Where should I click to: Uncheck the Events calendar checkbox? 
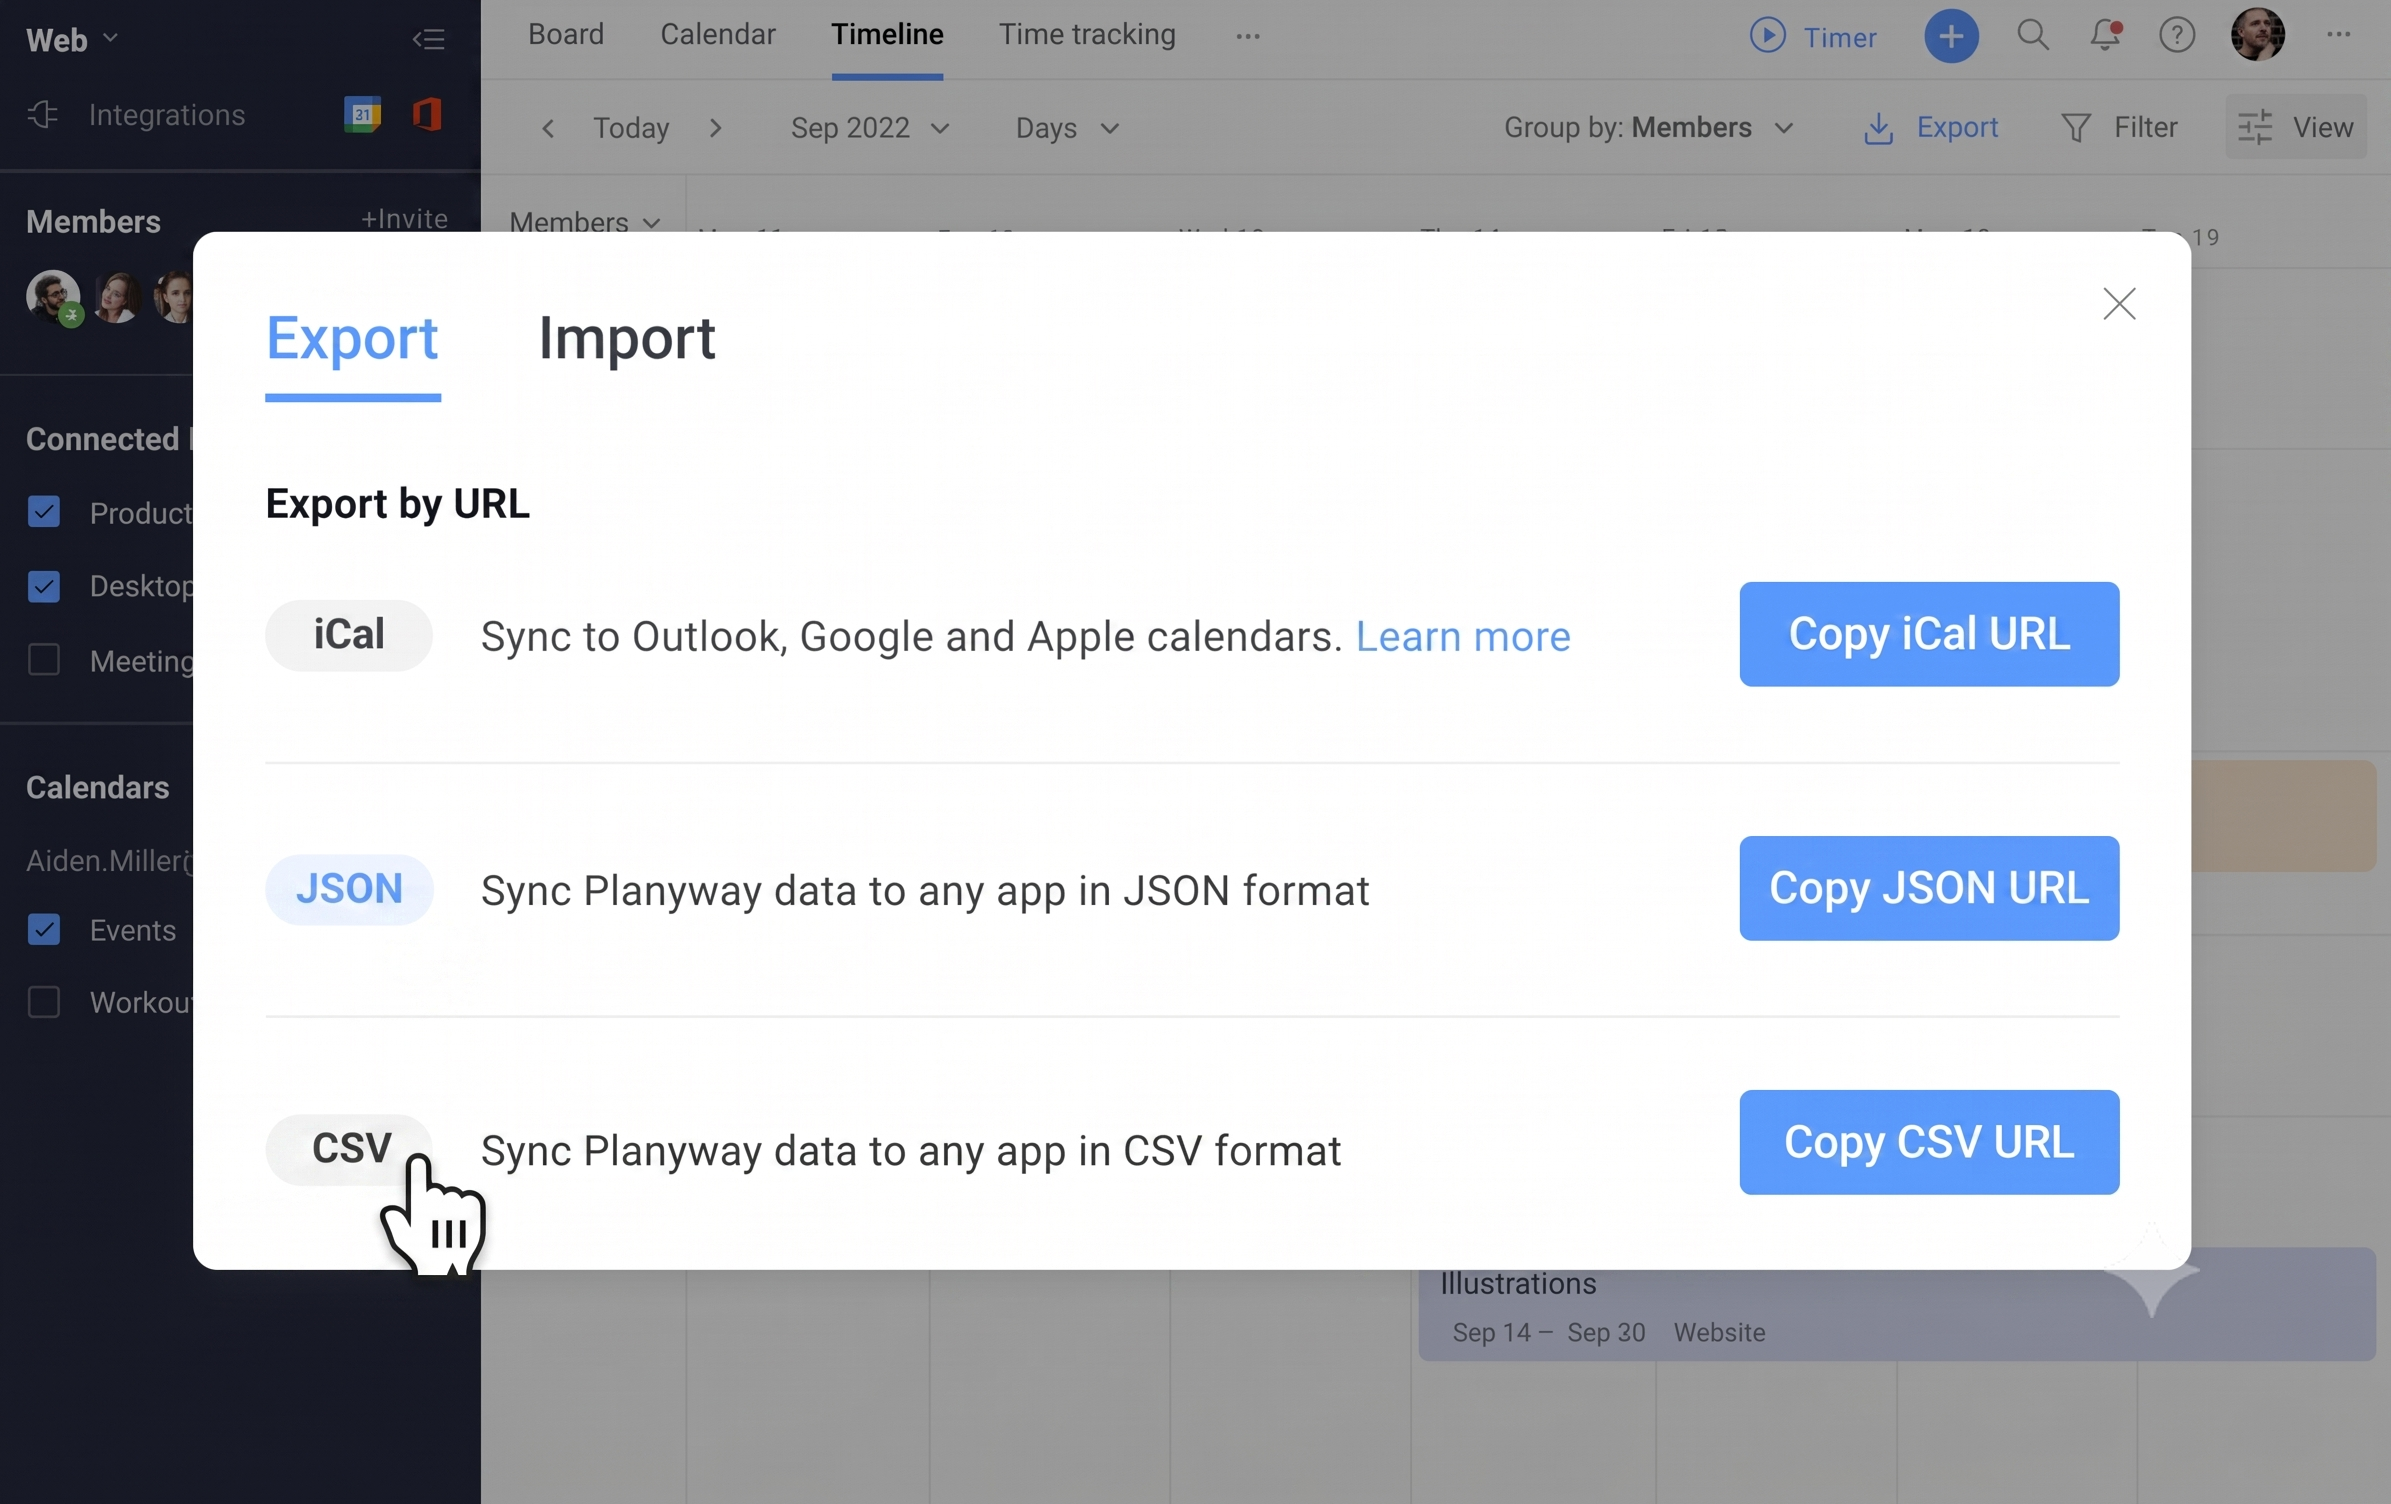click(x=44, y=930)
